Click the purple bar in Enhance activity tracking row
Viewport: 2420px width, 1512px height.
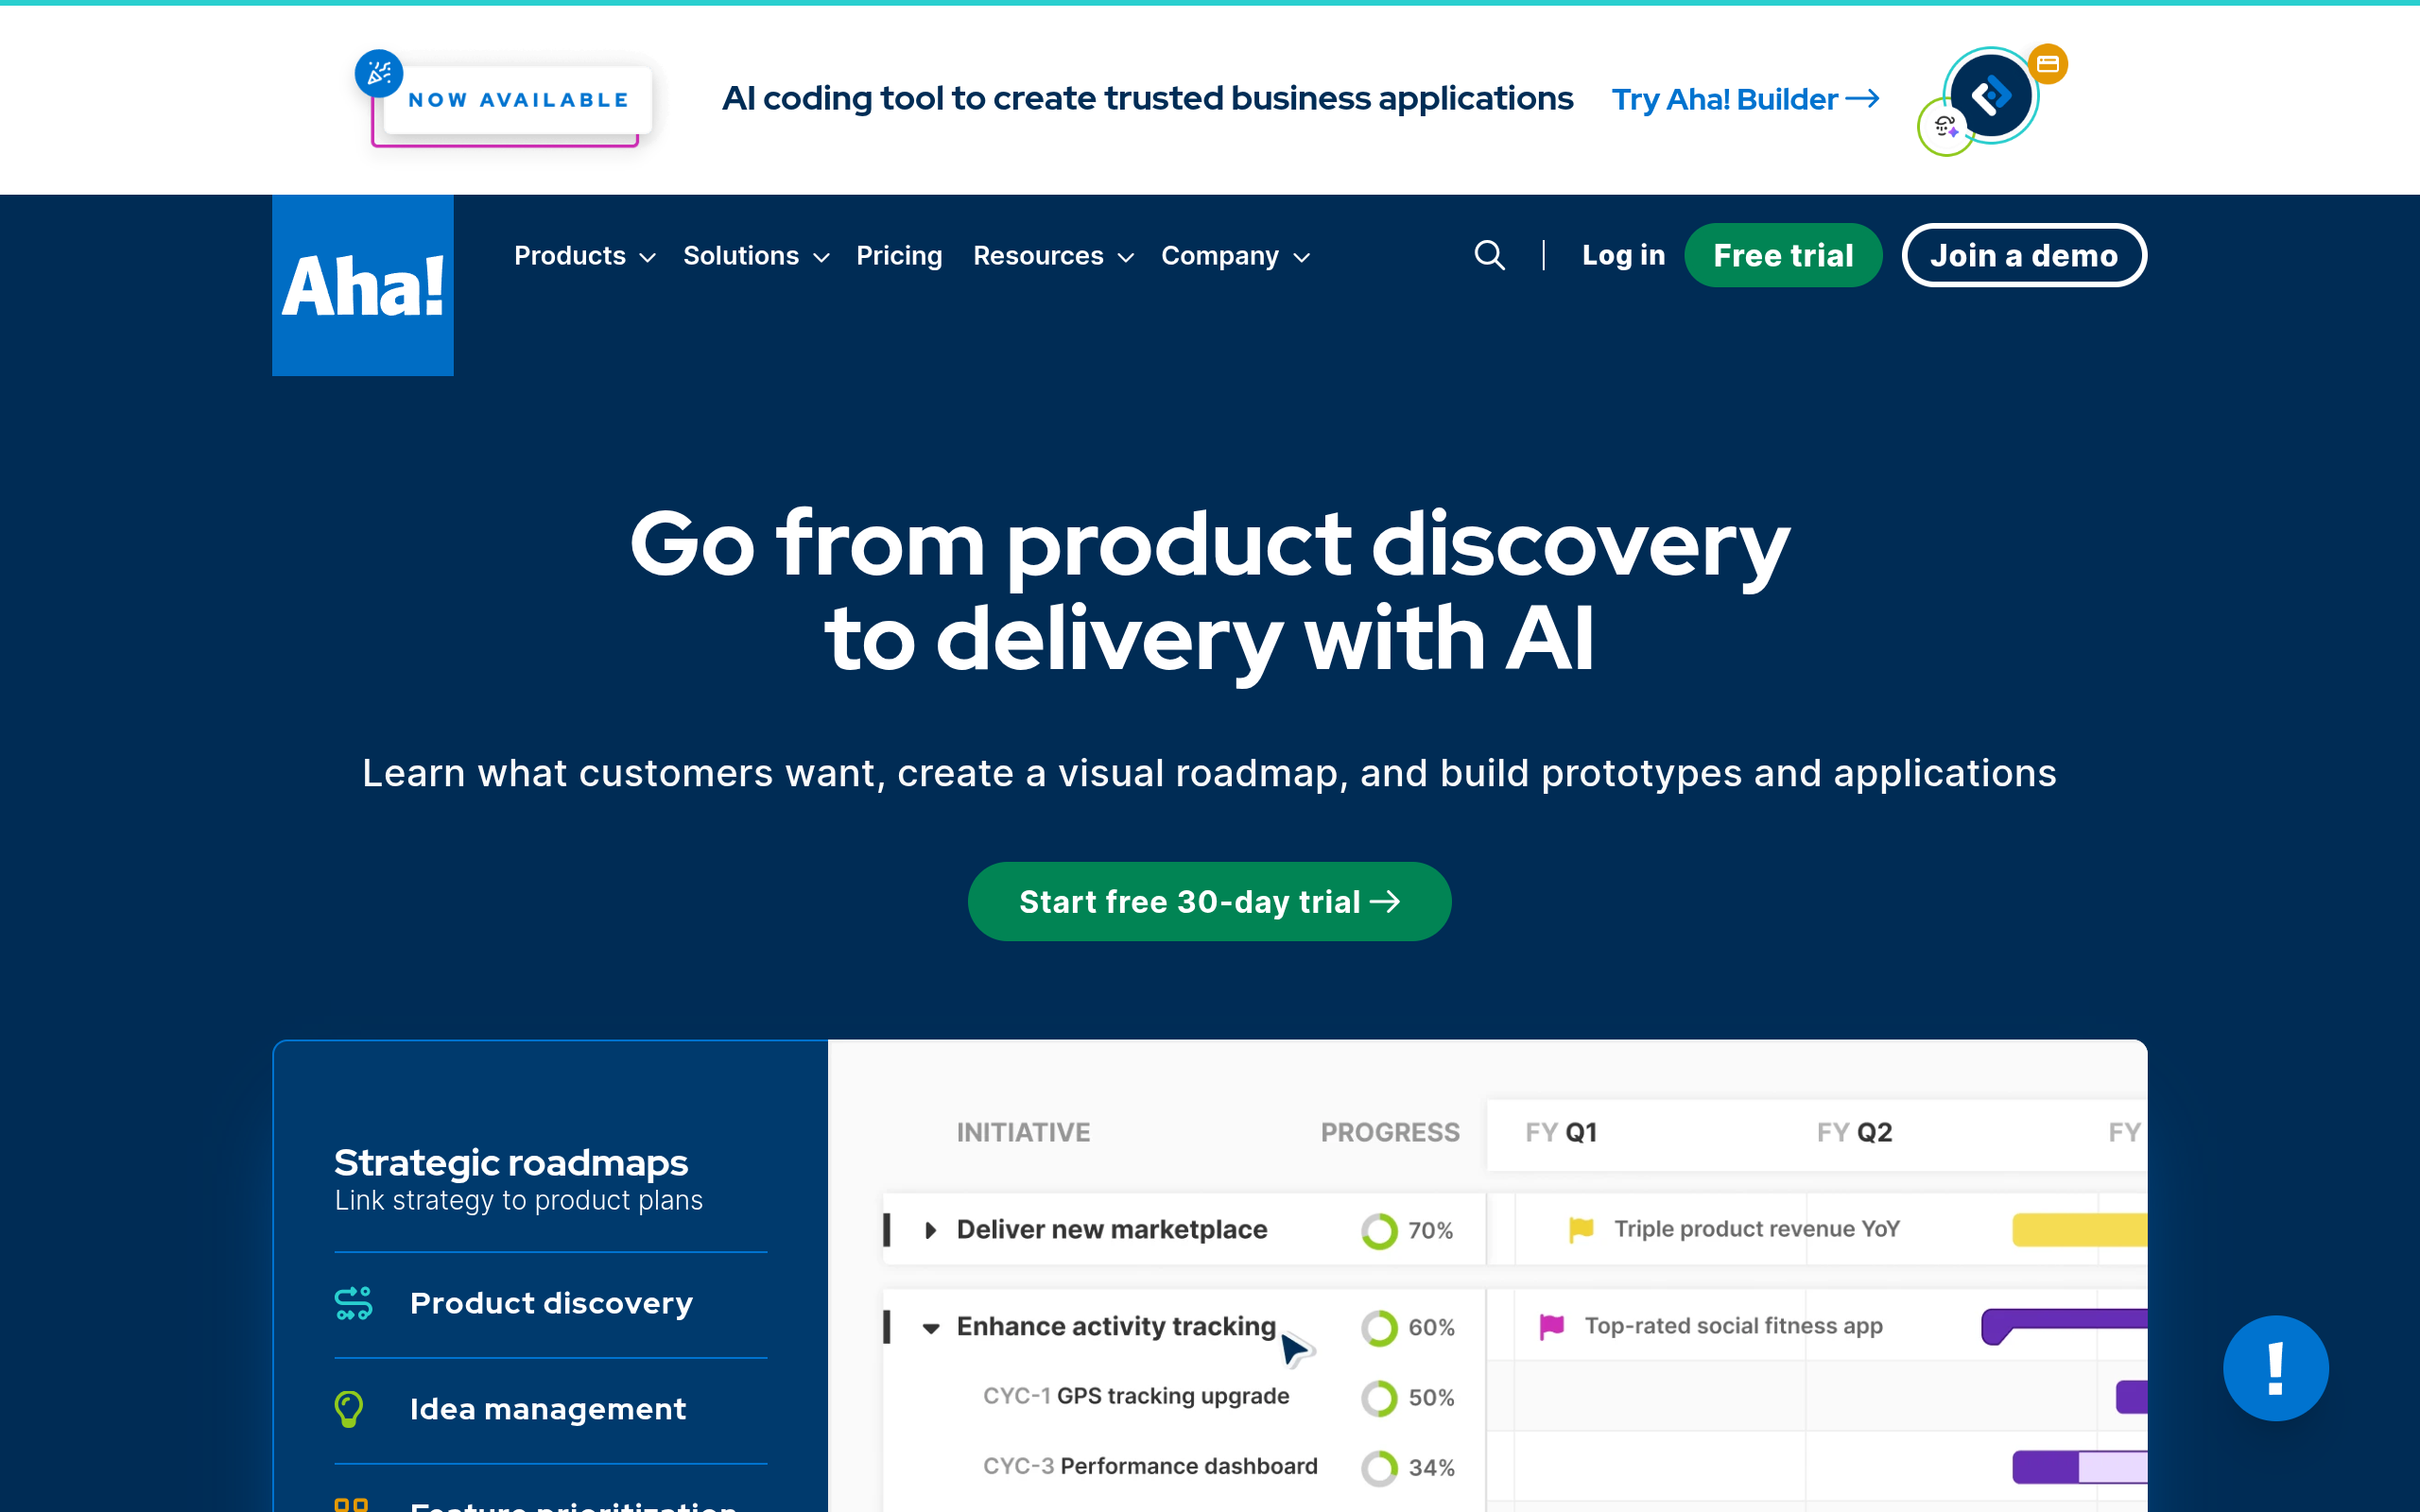[2064, 1325]
